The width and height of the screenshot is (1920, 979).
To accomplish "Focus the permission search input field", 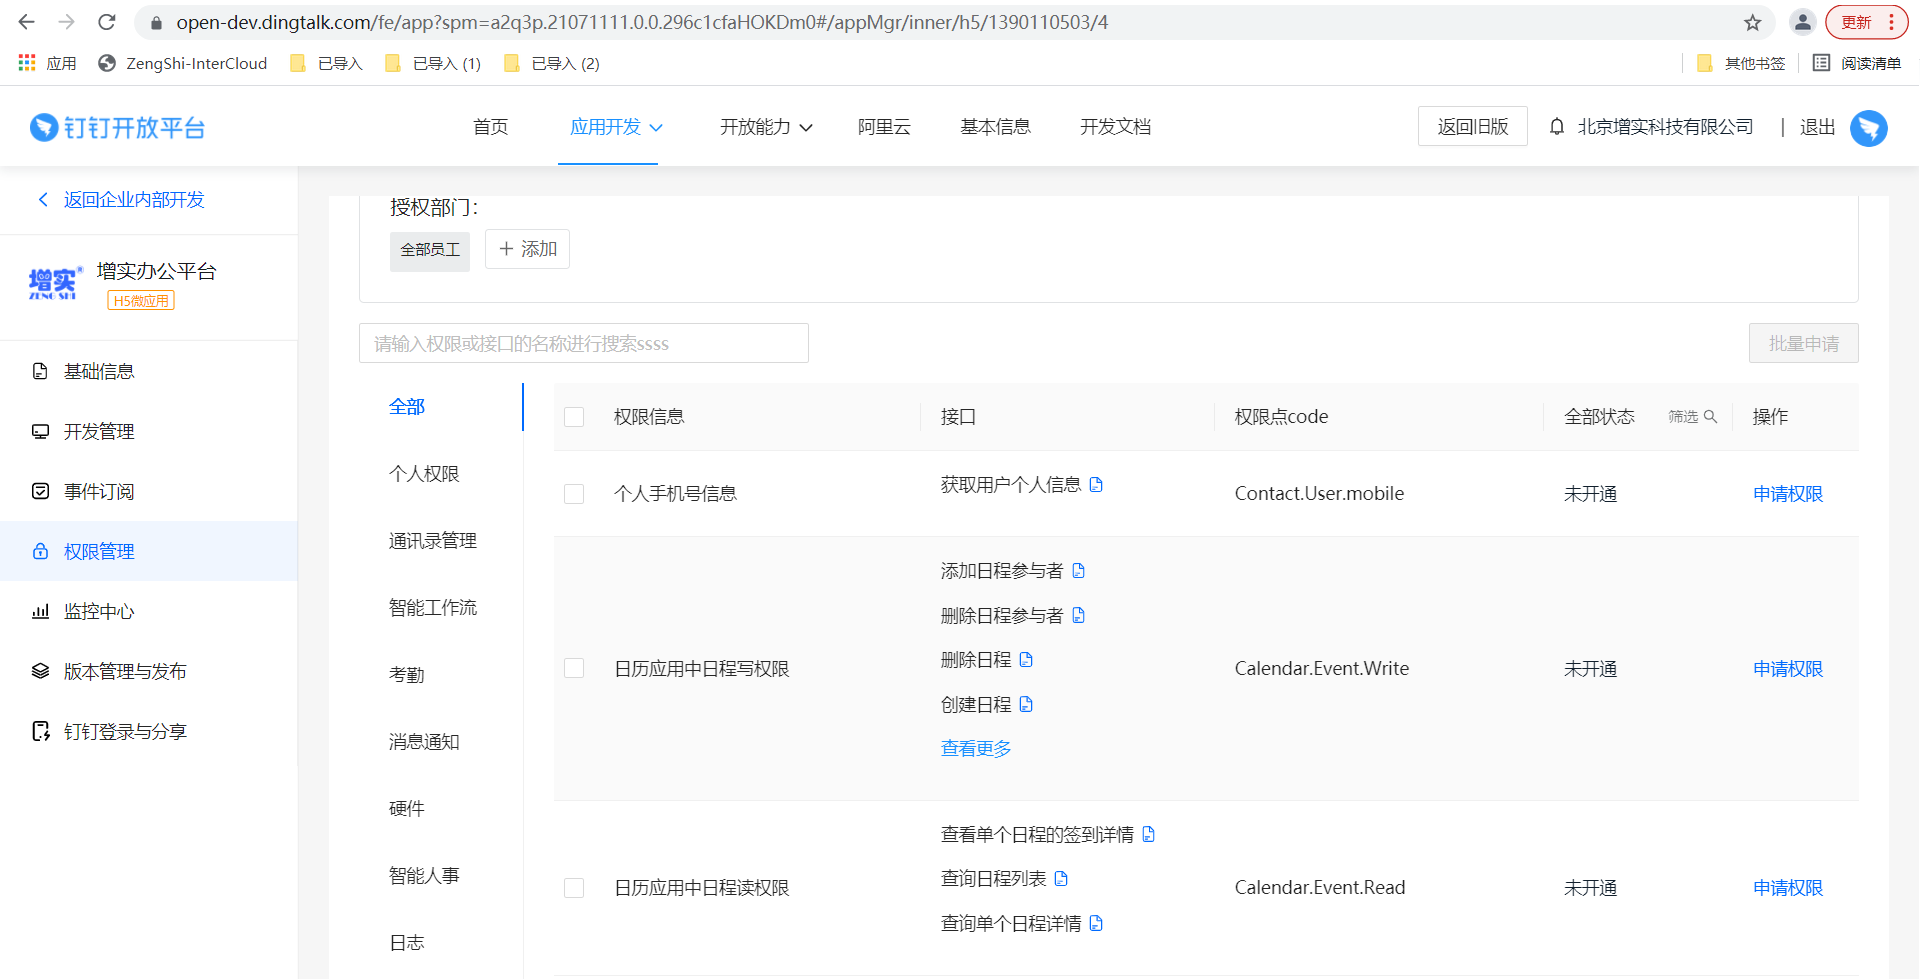I will (x=583, y=344).
